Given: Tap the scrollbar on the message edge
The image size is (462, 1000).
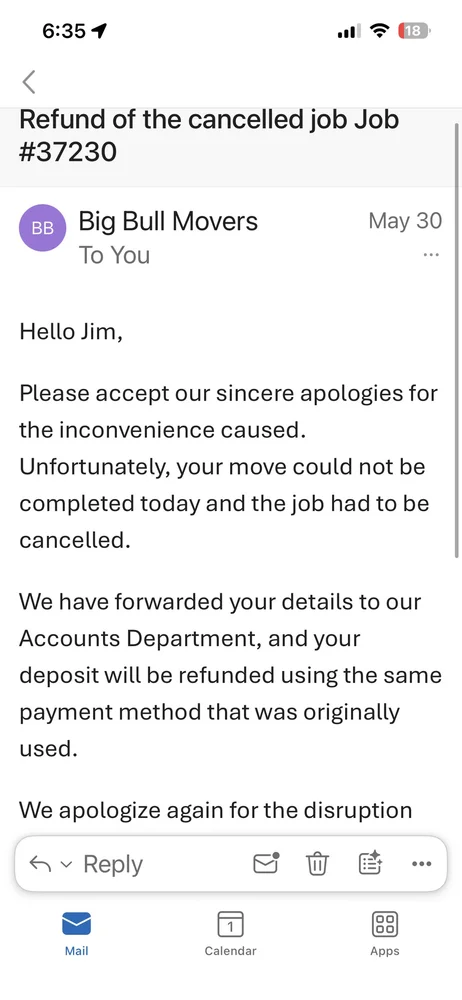Looking at the screenshot, I should pyautogui.click(x=457, y=338).
